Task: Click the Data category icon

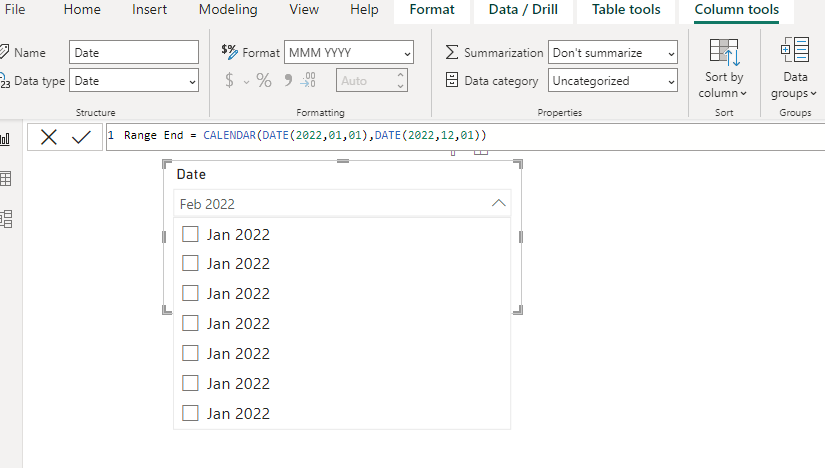Action: 451,80
